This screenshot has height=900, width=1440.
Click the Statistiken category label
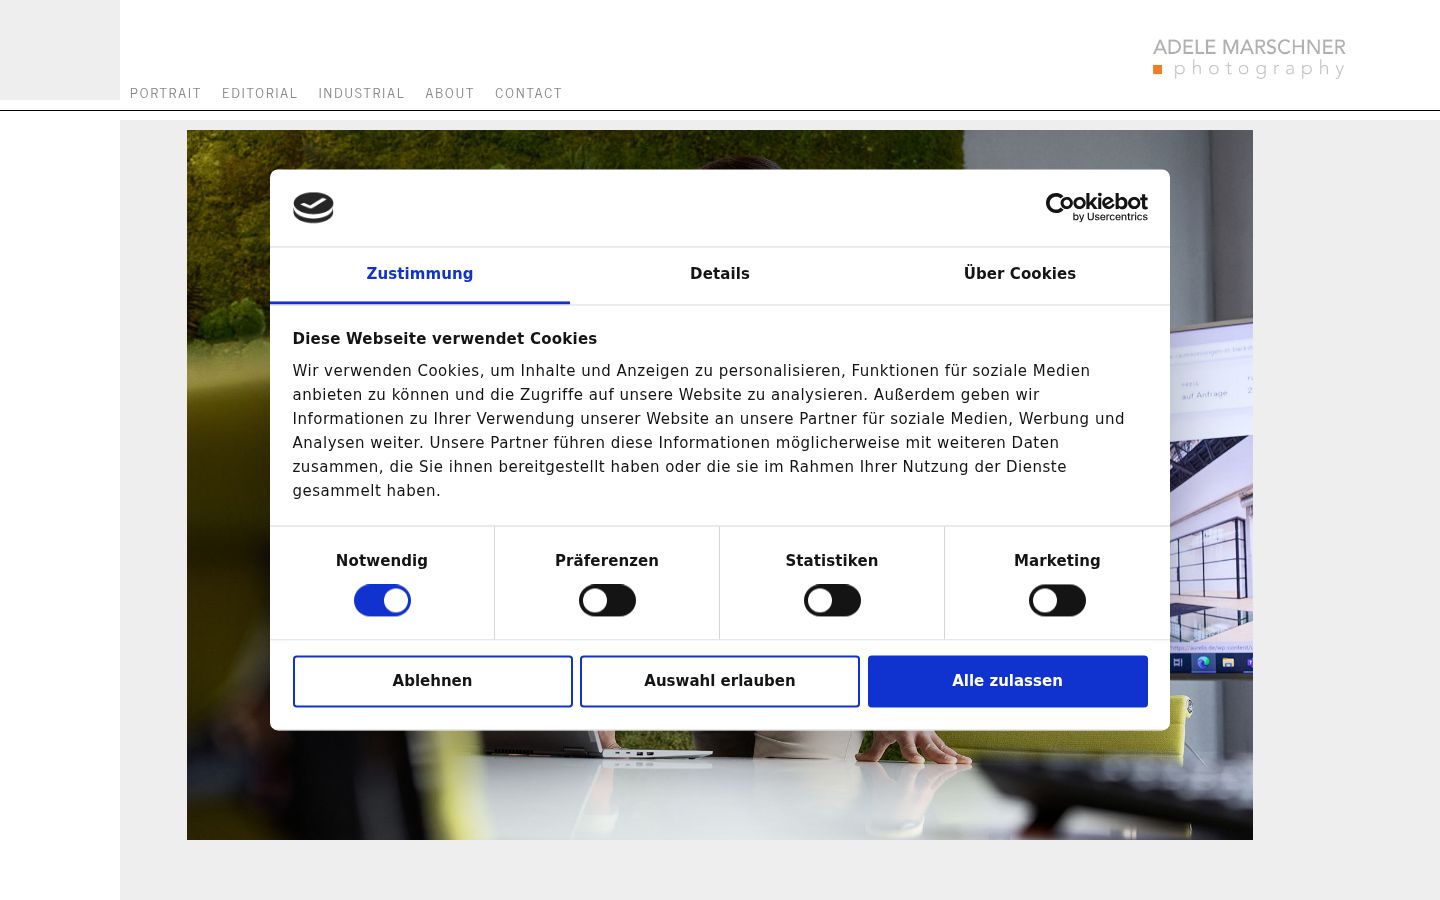(x=832, y=561)
